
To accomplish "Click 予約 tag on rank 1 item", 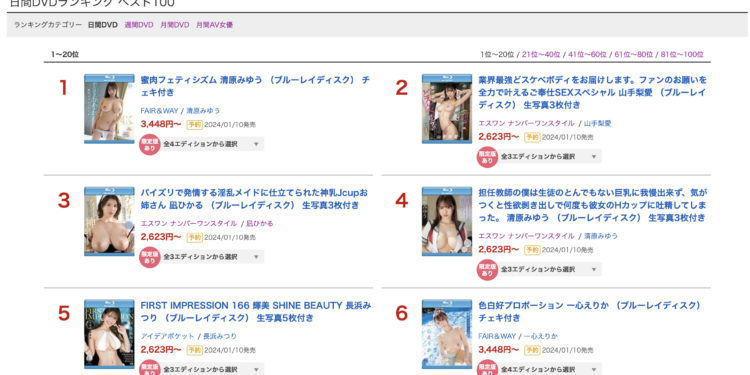I will point(194,125).
